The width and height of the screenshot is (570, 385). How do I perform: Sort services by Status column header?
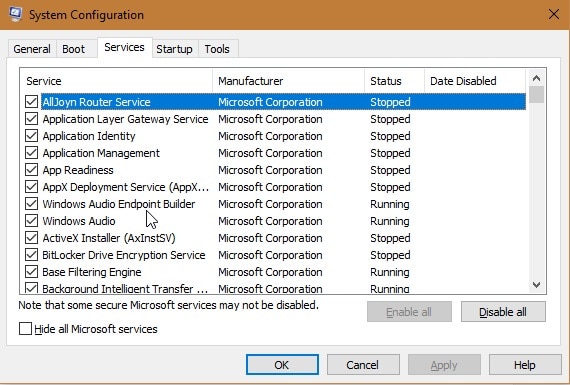pos(394,81)
